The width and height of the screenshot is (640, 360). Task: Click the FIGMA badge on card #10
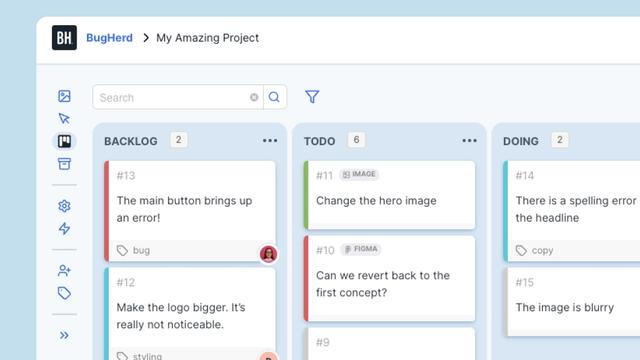pos(361,249)
